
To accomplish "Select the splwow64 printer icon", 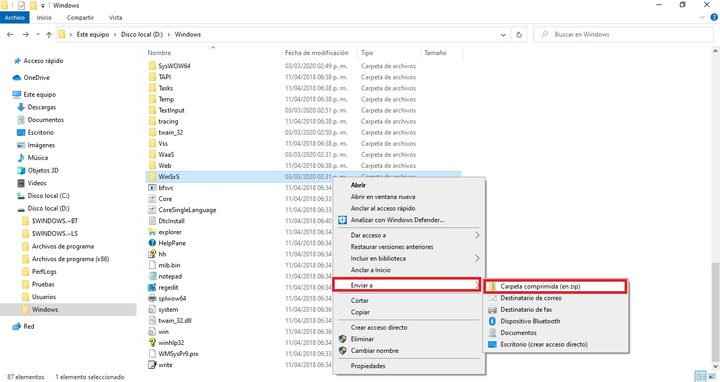I will 152,298.
